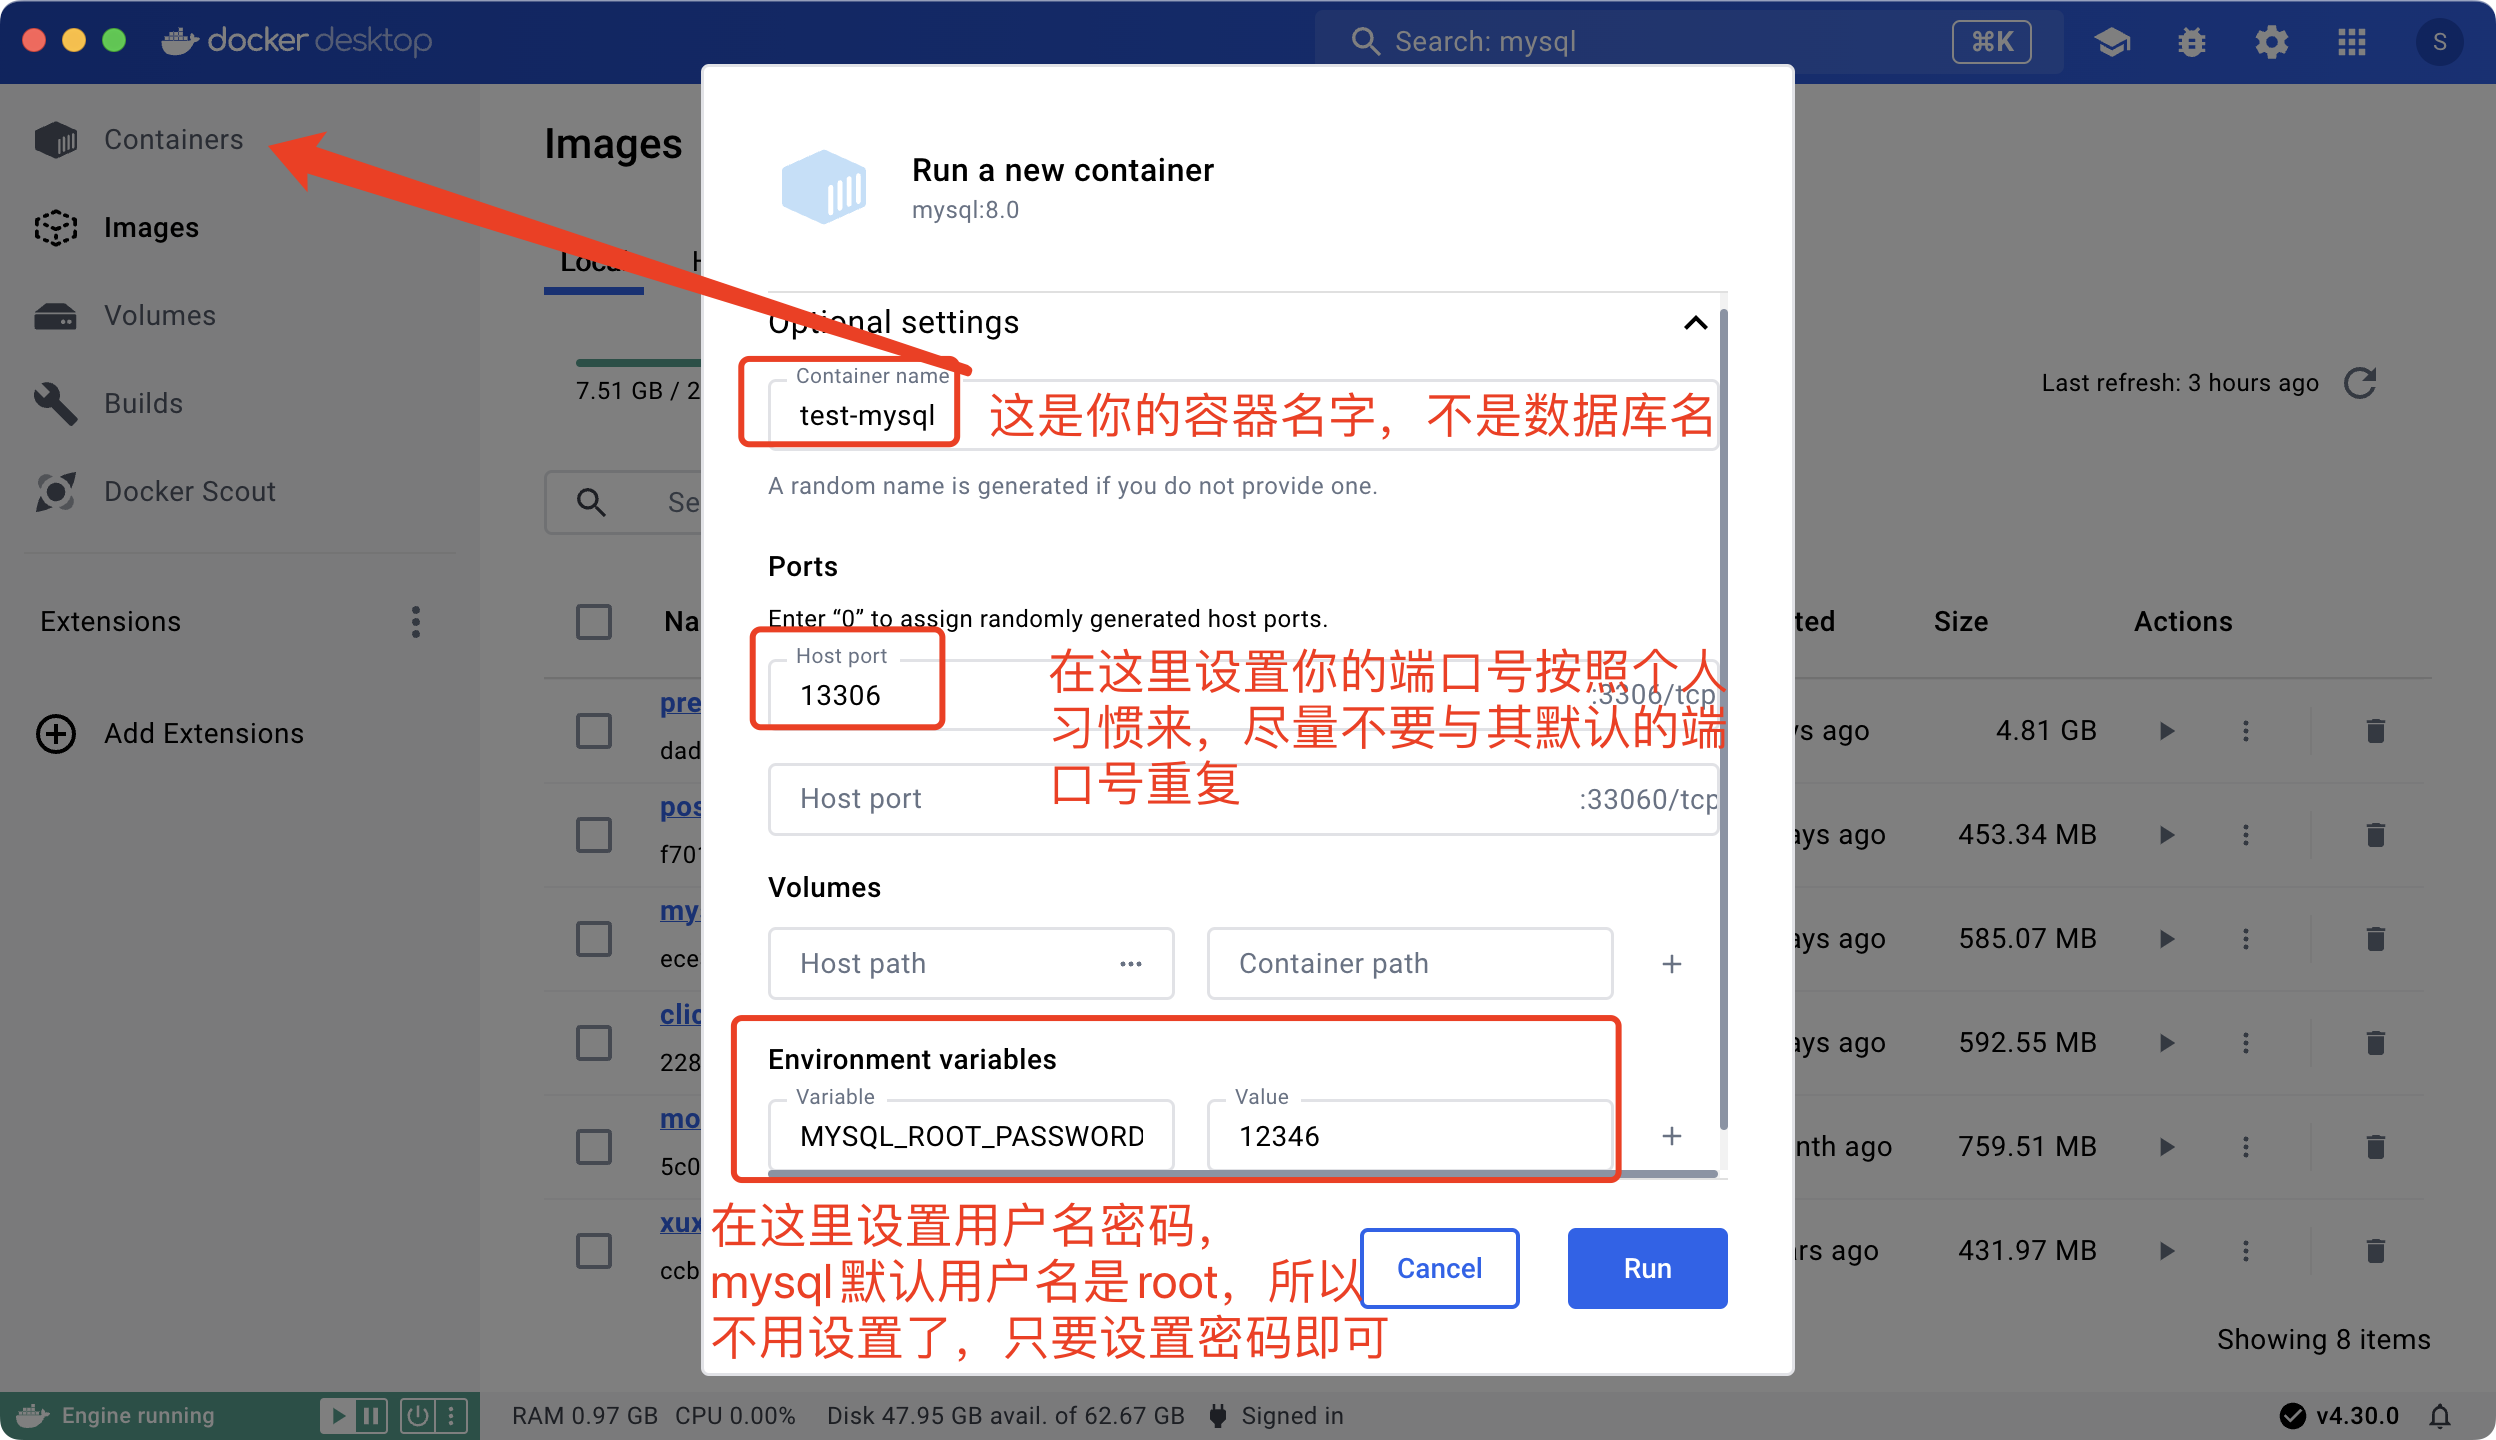Open the Learning center graduation cap icon
This screenshot has height=1440, width=2496.
(2111, 42)
